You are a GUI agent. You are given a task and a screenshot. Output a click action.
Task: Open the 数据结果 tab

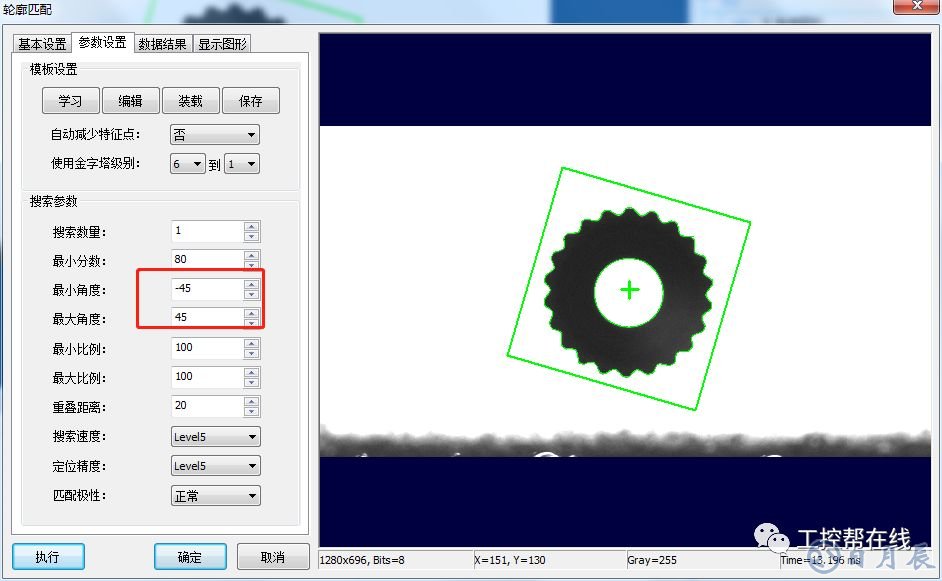[162, 44]
